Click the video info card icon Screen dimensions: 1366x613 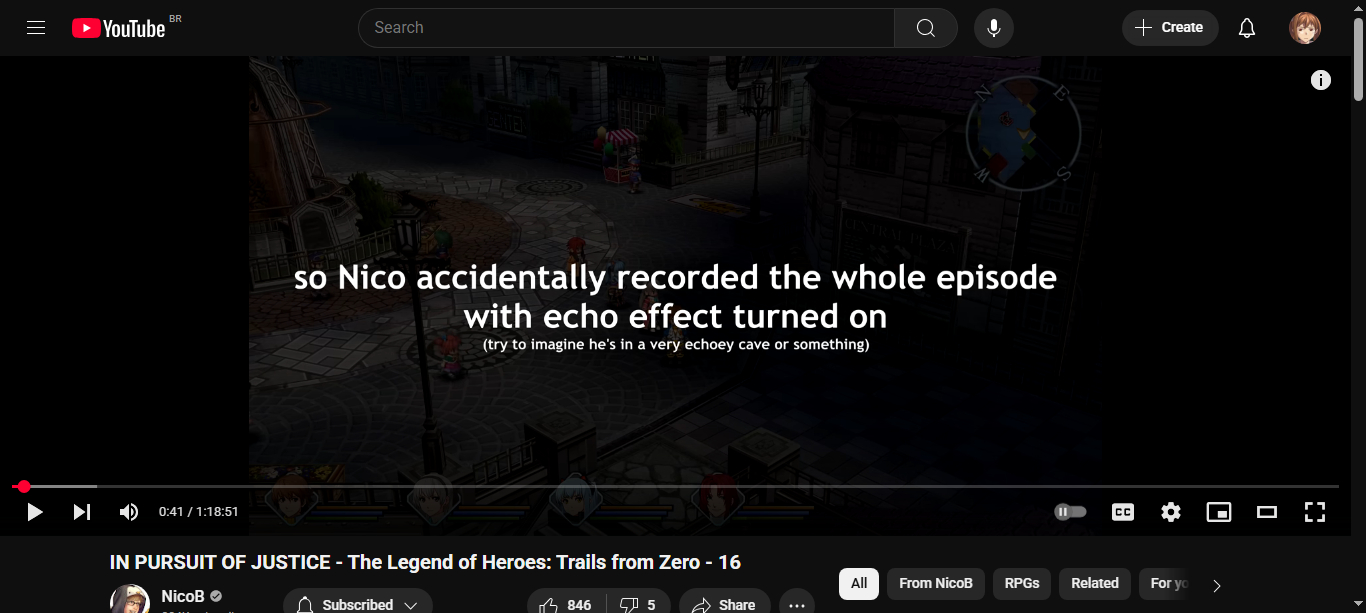pyautogui.click(x=1321, y=80)
